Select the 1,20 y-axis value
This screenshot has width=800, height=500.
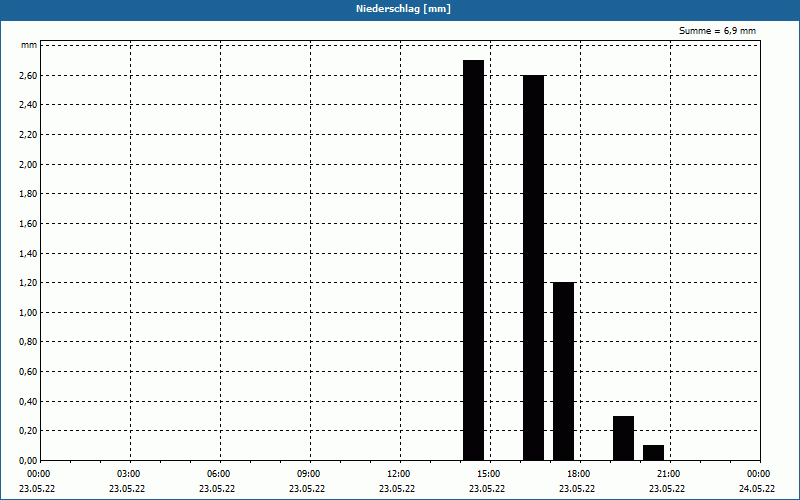tap(28, 283)
